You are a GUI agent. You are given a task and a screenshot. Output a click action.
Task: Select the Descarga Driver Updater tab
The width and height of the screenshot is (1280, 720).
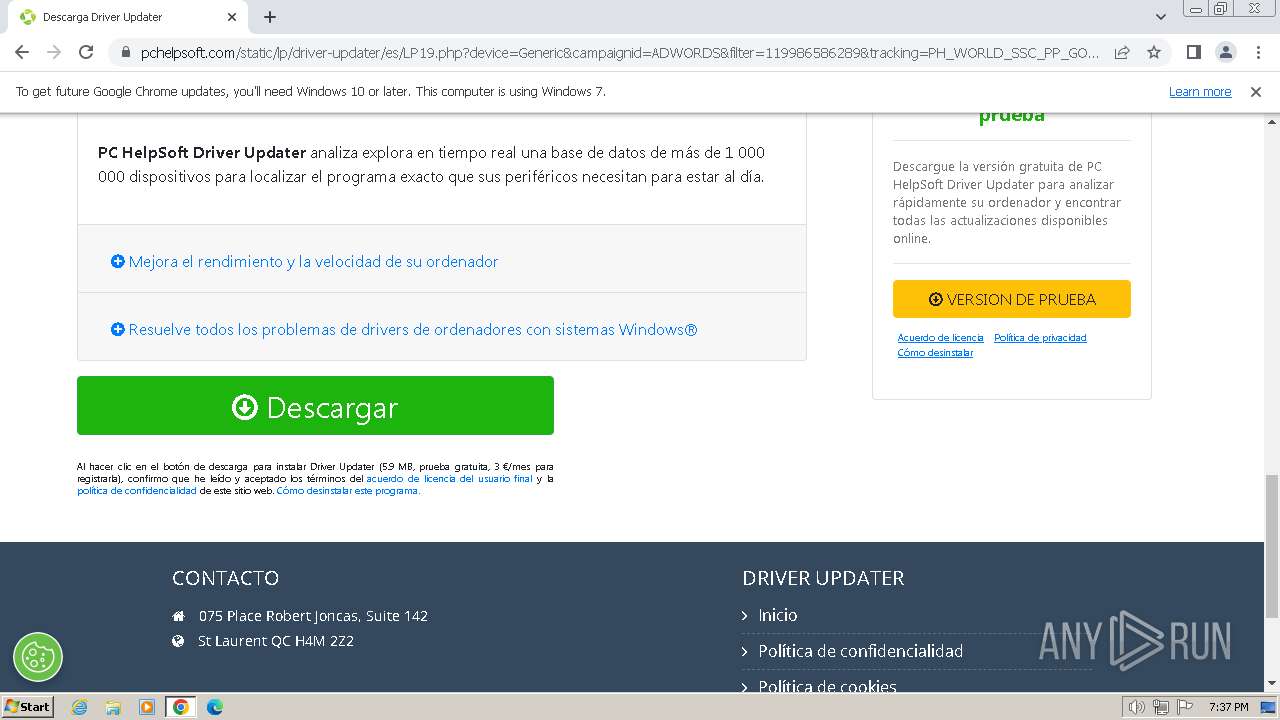(127, 17)
